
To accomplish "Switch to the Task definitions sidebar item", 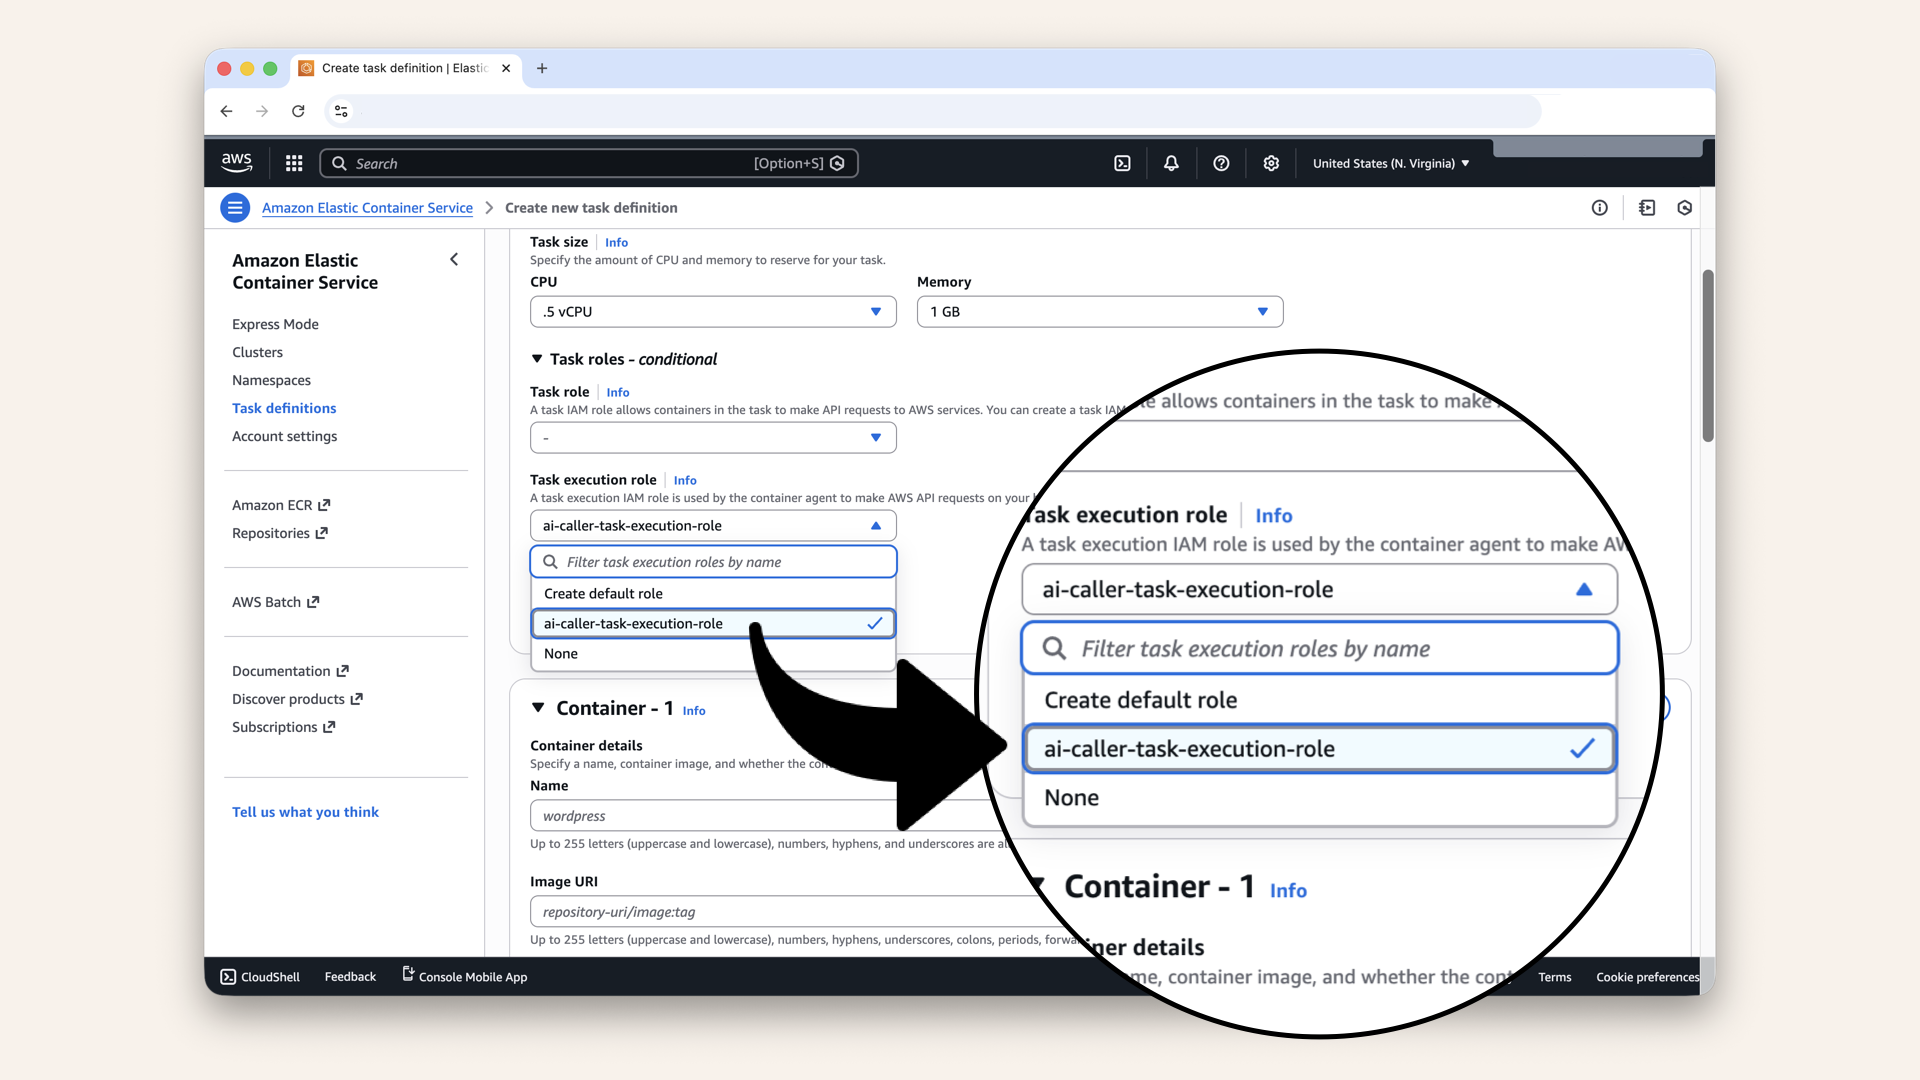I will [284, 408].
